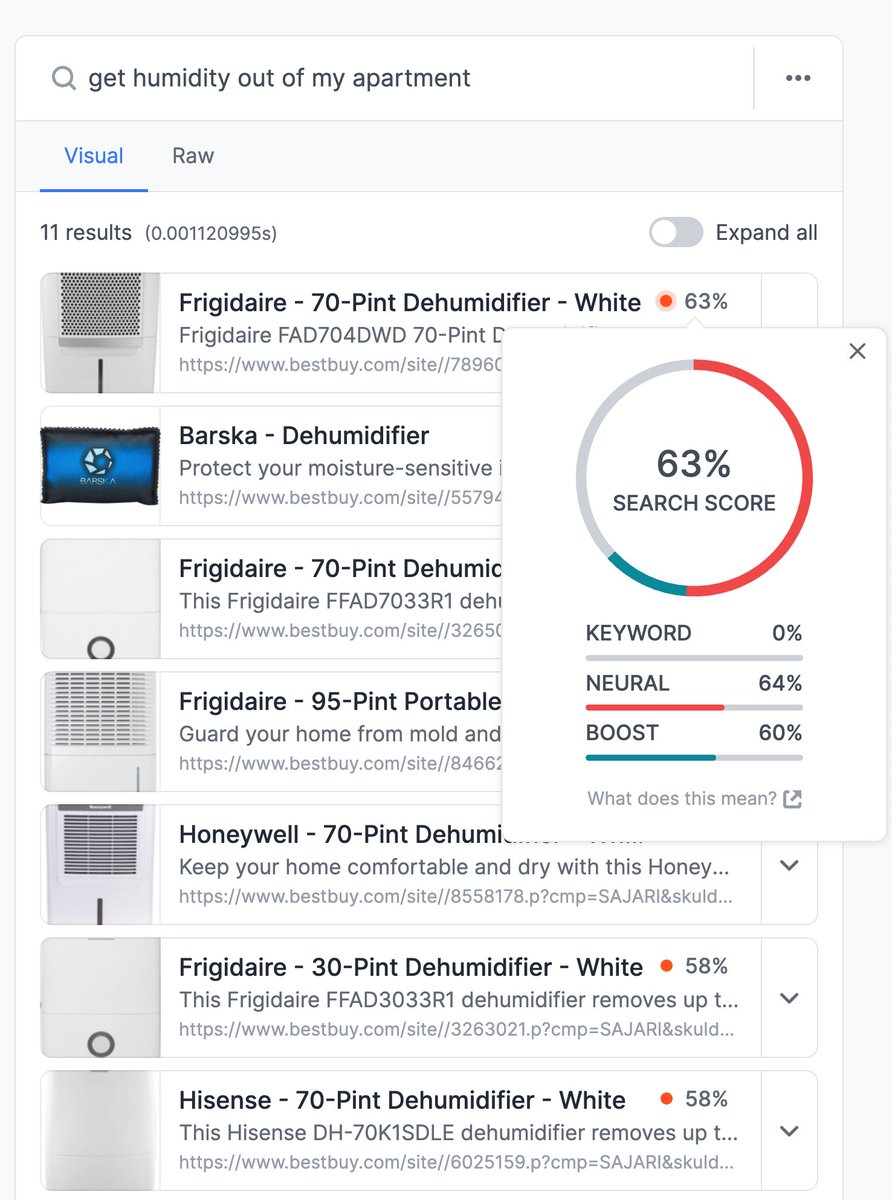Click the 58% score on Frigidaire 30-Pint row

coord(706,966)
